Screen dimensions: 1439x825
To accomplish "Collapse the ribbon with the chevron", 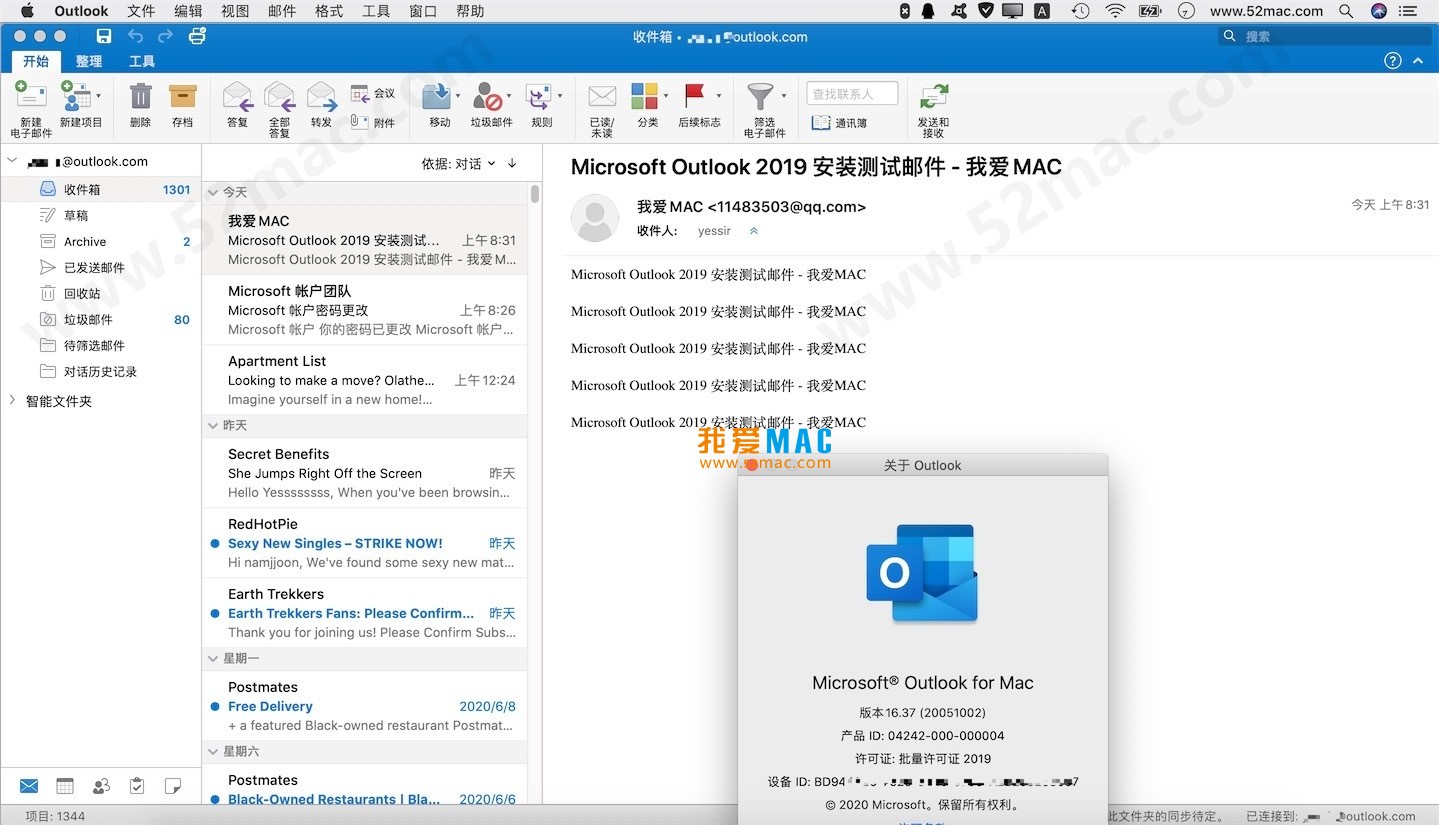I will [1418, 61].
